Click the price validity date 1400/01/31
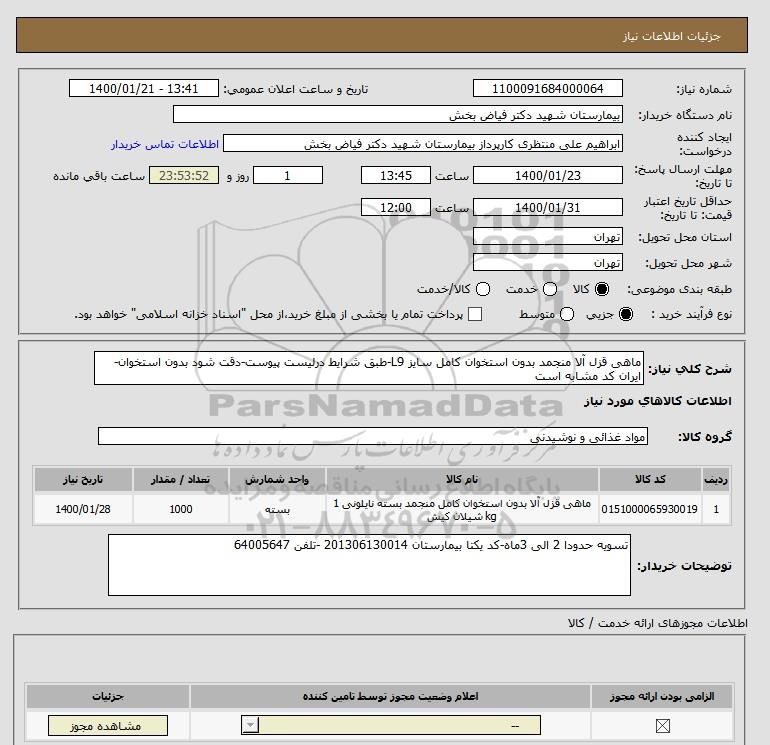The image size is (770, 745). tap(548, 207)
